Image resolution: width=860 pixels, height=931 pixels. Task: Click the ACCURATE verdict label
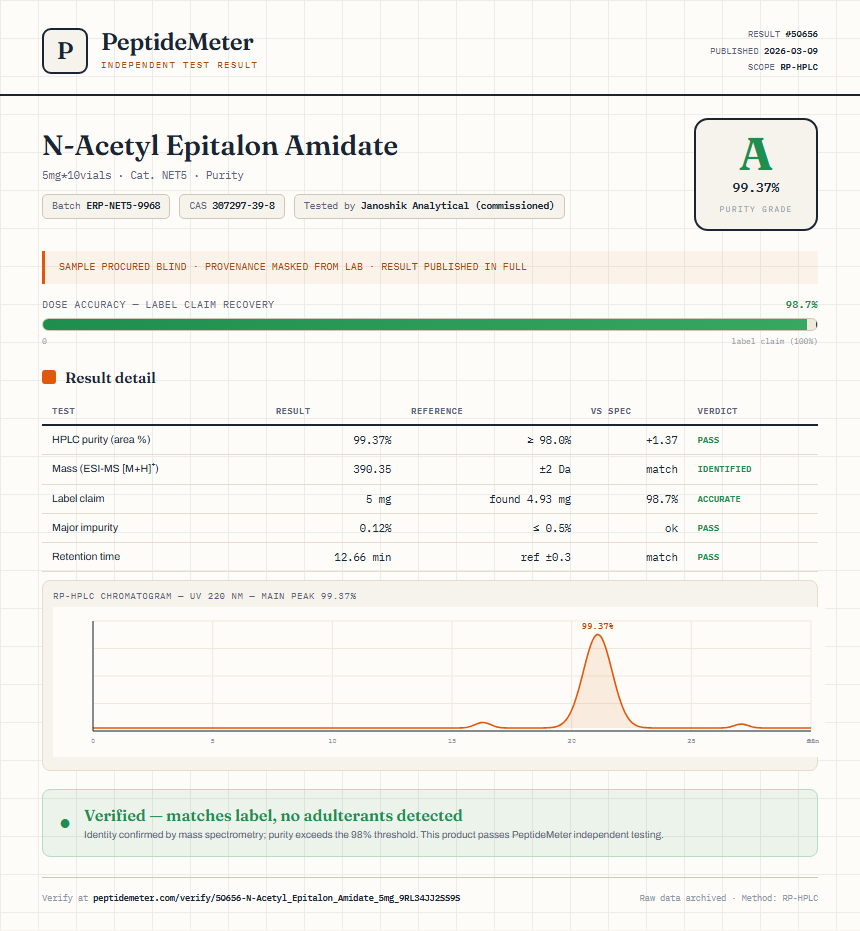(x=719, y=499)
